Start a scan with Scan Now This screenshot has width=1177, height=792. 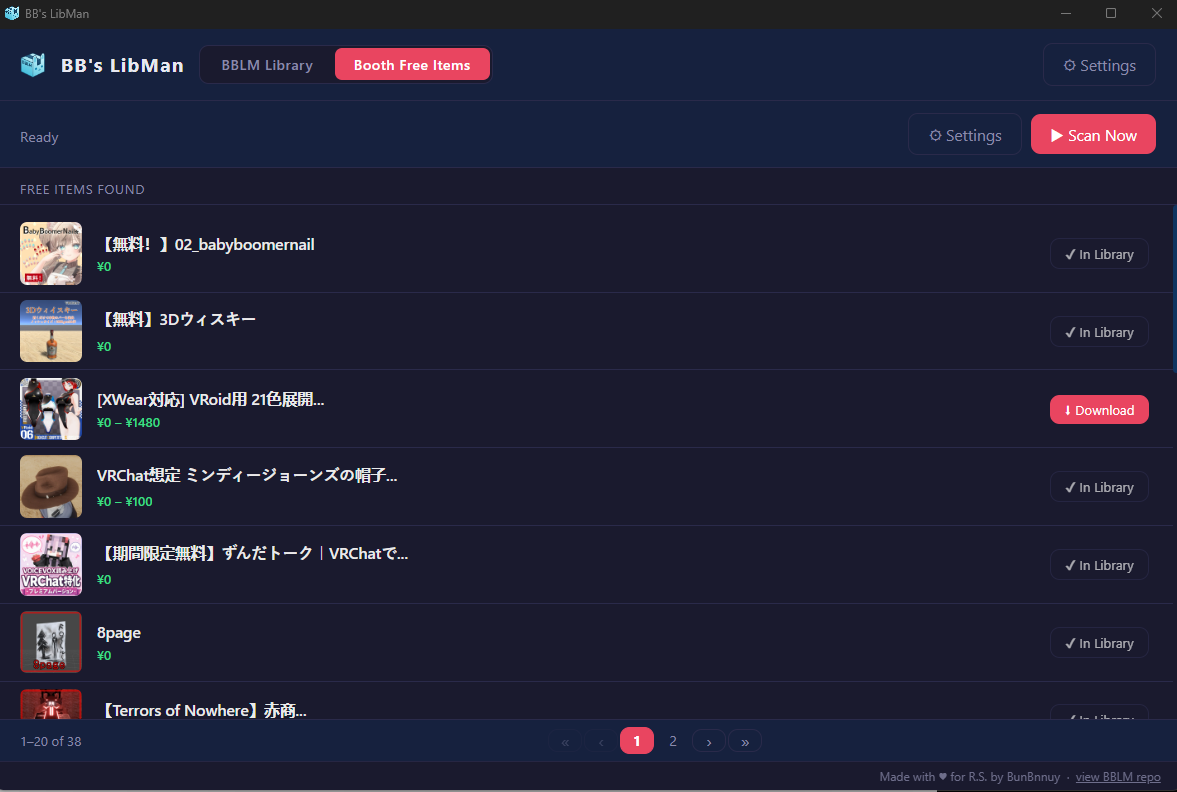pos(1093,135)
